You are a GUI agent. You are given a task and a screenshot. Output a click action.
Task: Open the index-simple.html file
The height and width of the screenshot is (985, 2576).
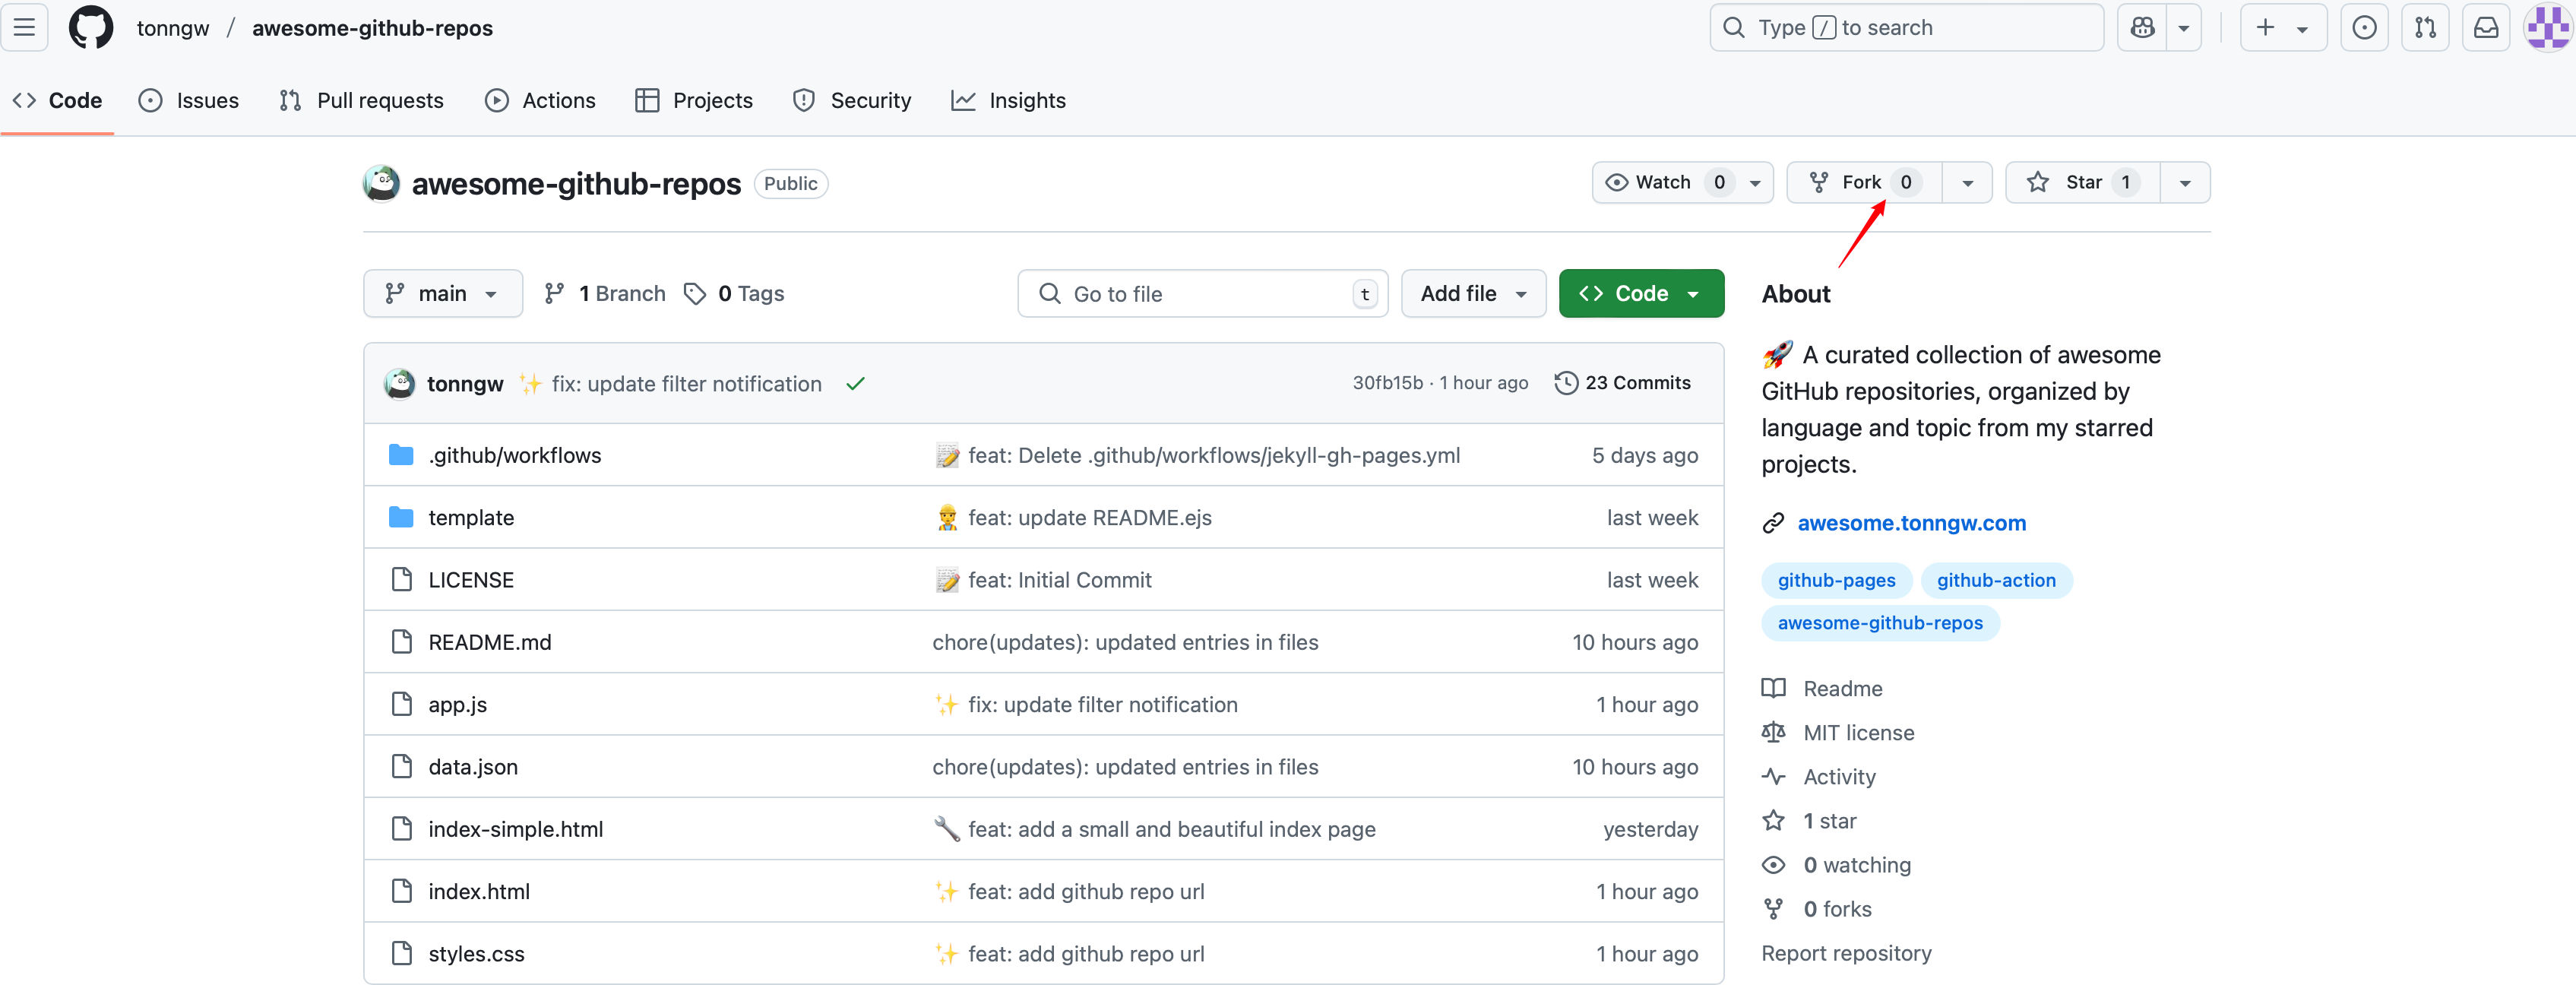[516, 829]
